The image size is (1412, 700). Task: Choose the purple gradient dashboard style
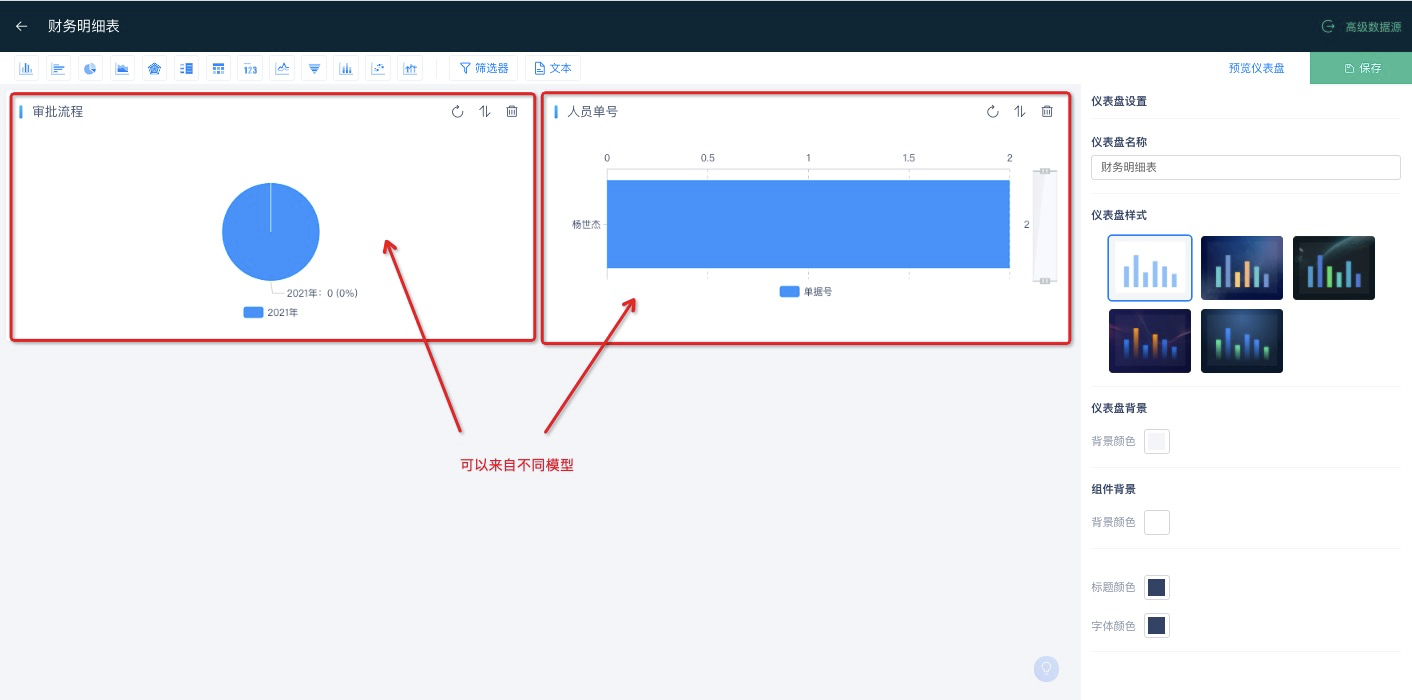pyautogui.click(x=1150, y=341)
